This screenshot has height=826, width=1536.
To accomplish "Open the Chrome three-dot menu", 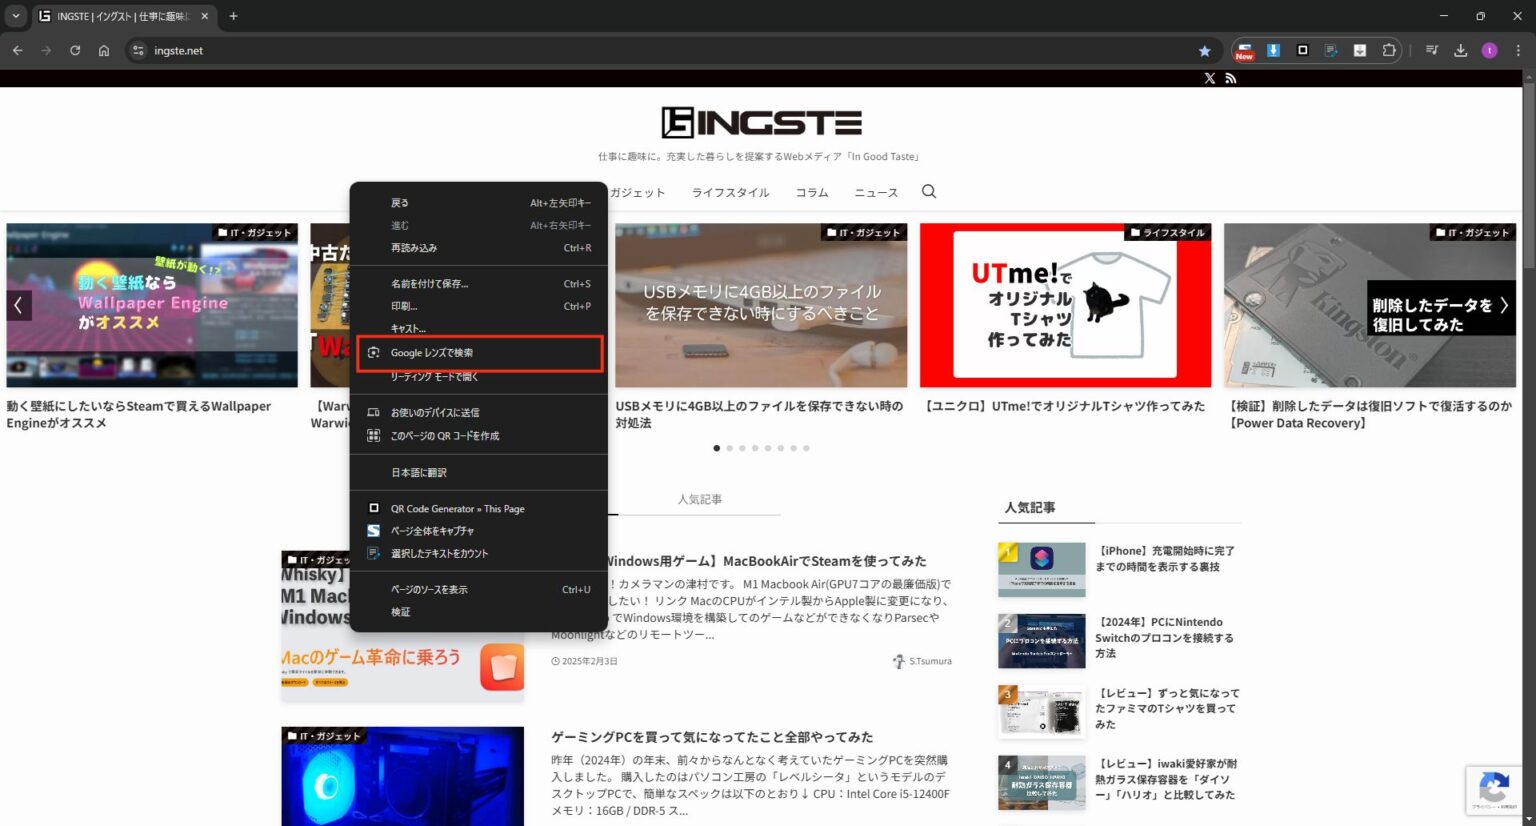I will (1518, 50).
